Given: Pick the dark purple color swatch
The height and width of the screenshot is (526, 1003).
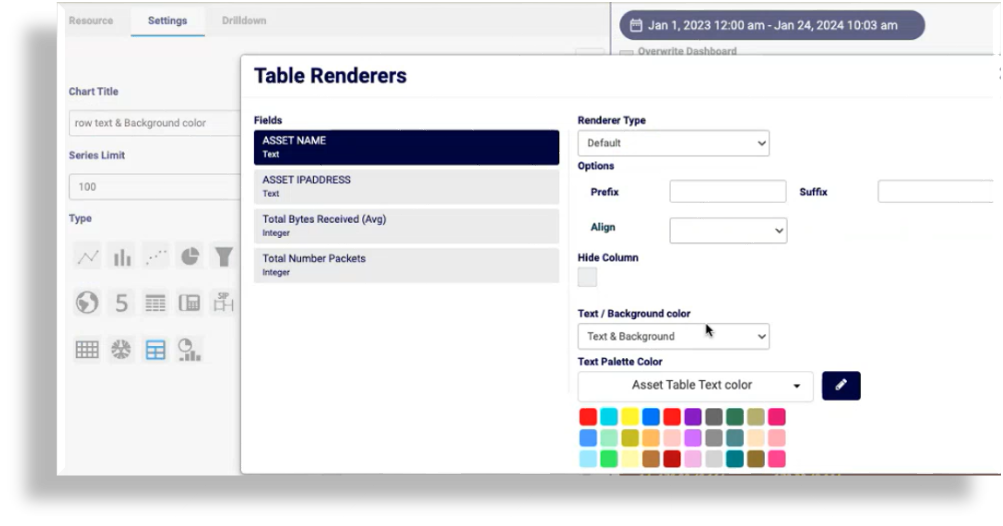Looking at the screenshot, I should [x=693, y=417].
